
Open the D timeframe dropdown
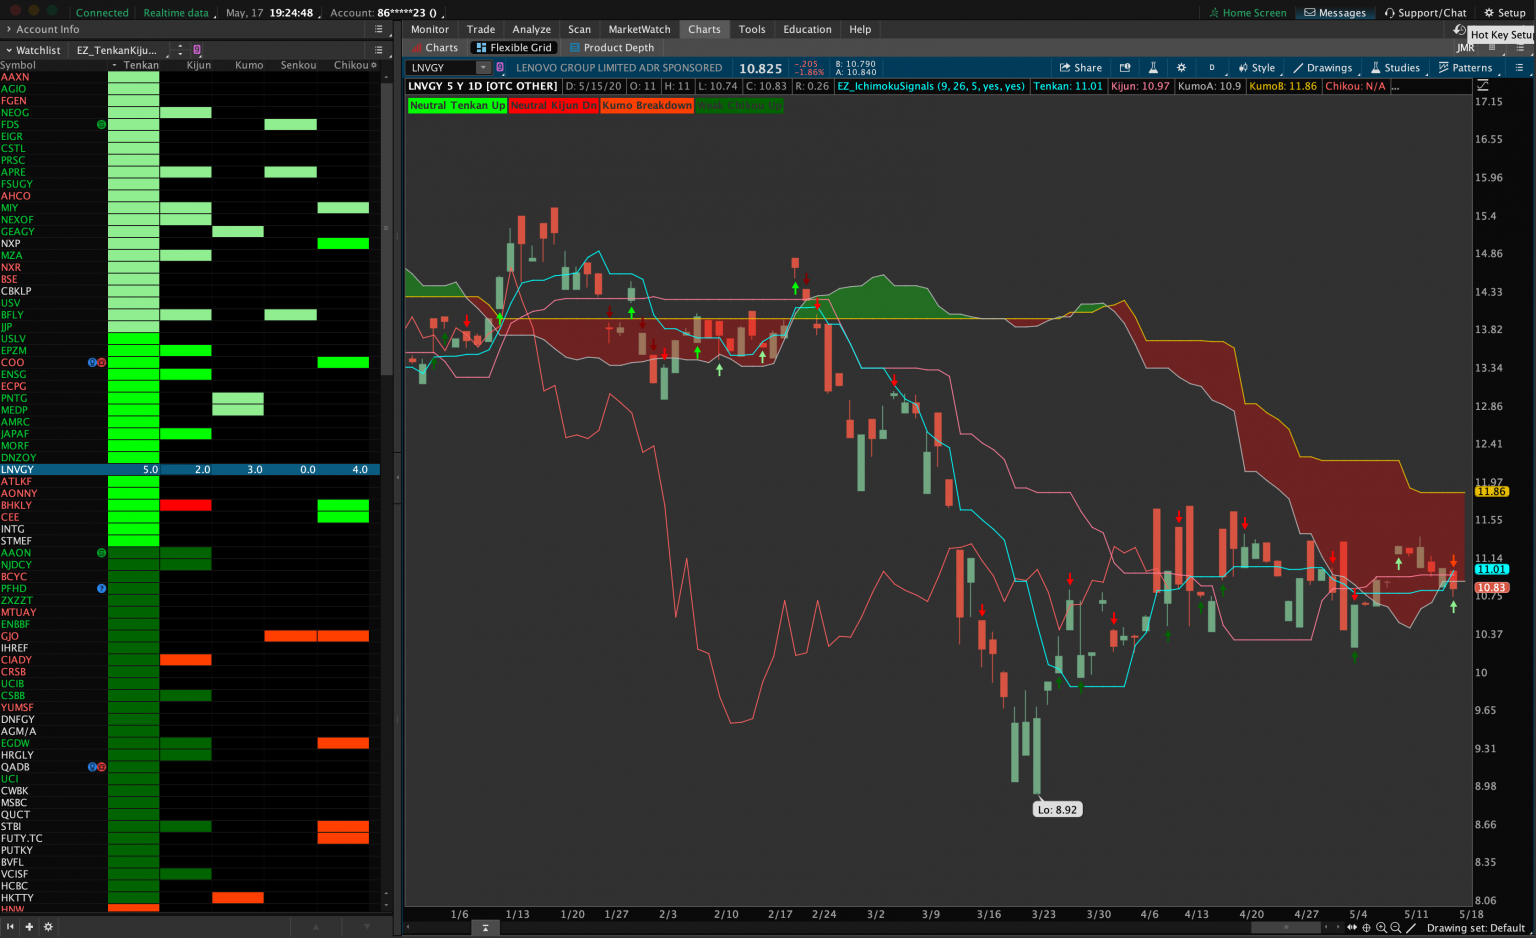click(1211, 67)
